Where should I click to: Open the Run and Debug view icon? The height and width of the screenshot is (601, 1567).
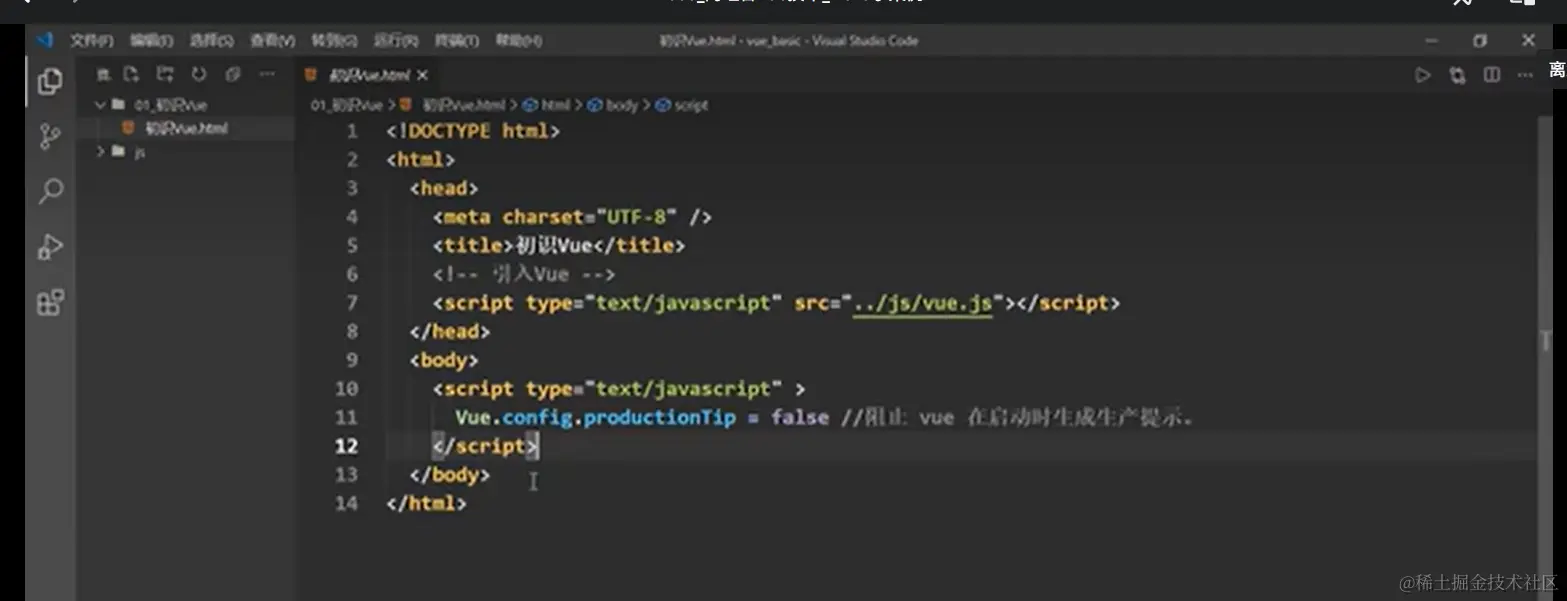pyautogui.click(x=50, y=247)
